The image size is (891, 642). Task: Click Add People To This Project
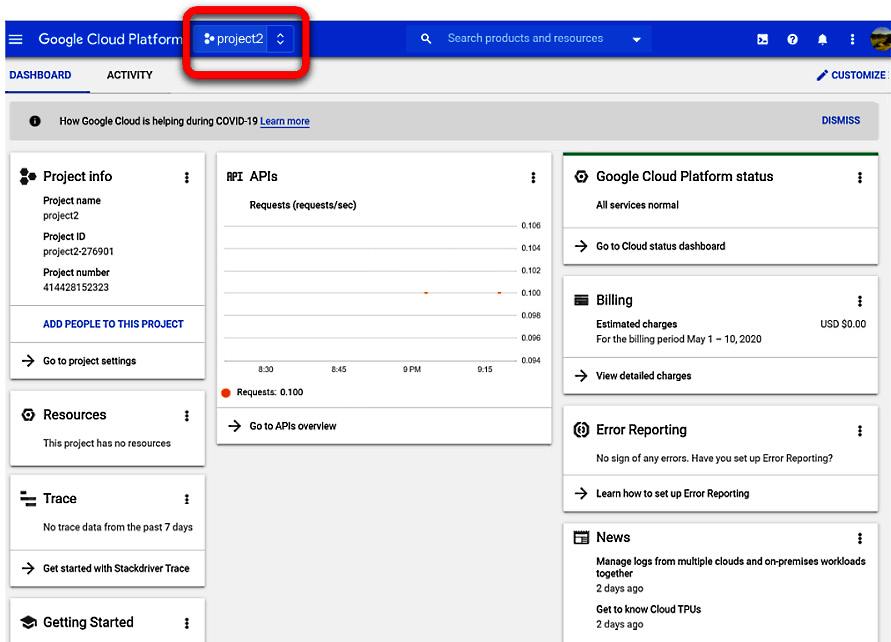pyautogui.click(x=113, y=324)
